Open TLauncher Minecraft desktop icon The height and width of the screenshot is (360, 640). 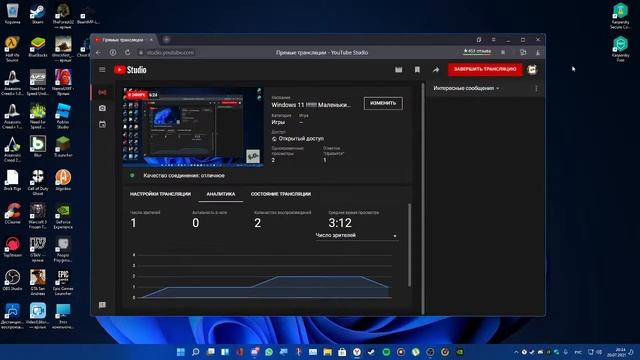[63, 147]
